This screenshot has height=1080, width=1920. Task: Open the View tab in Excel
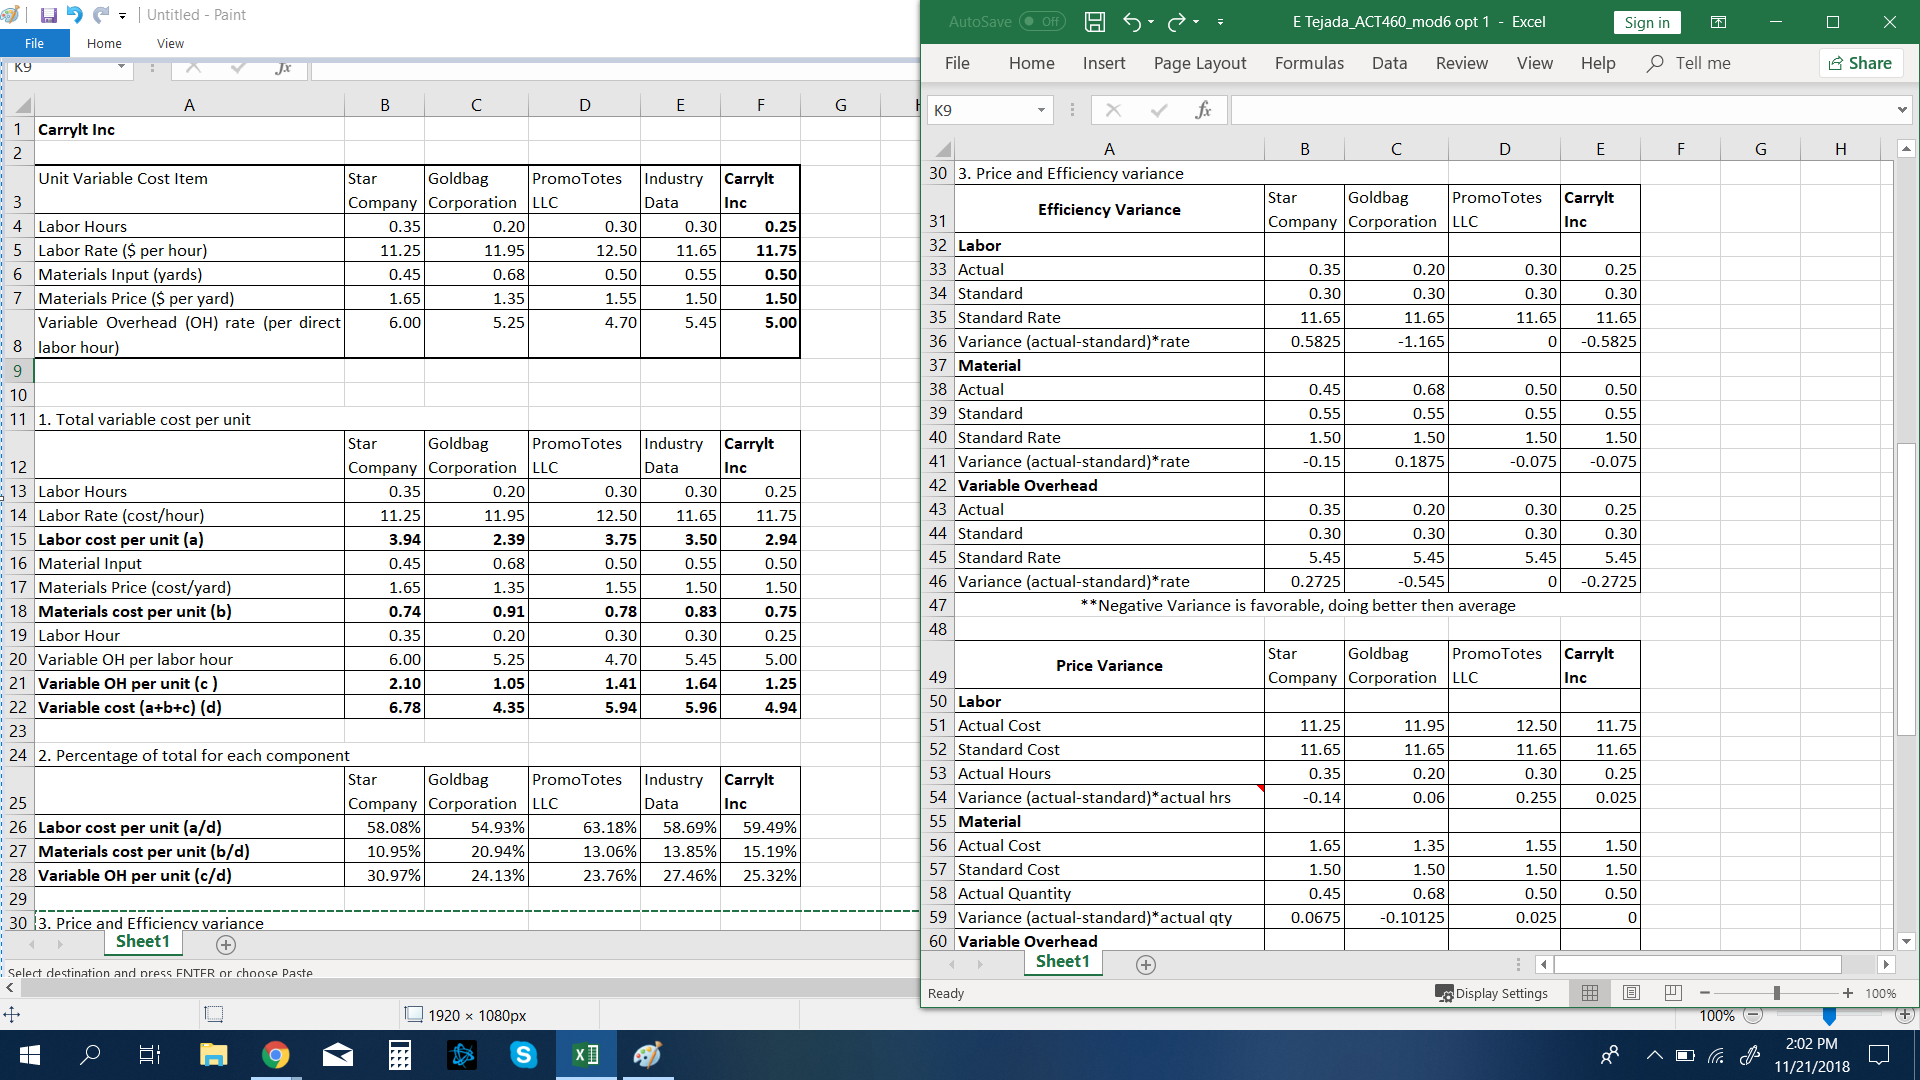[x=1534, y=63]
